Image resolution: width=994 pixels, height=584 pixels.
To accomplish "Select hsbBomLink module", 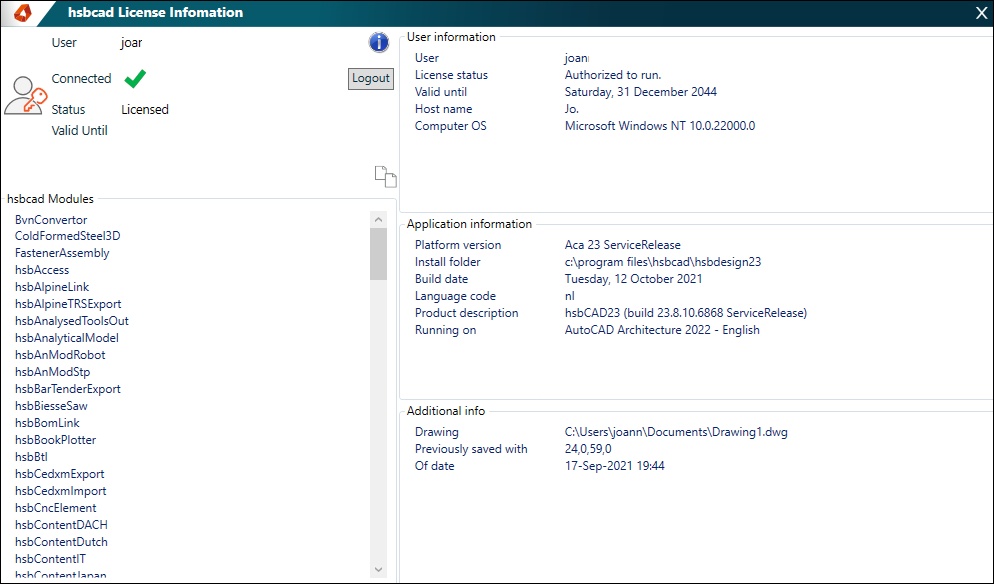I will [48, 423].
